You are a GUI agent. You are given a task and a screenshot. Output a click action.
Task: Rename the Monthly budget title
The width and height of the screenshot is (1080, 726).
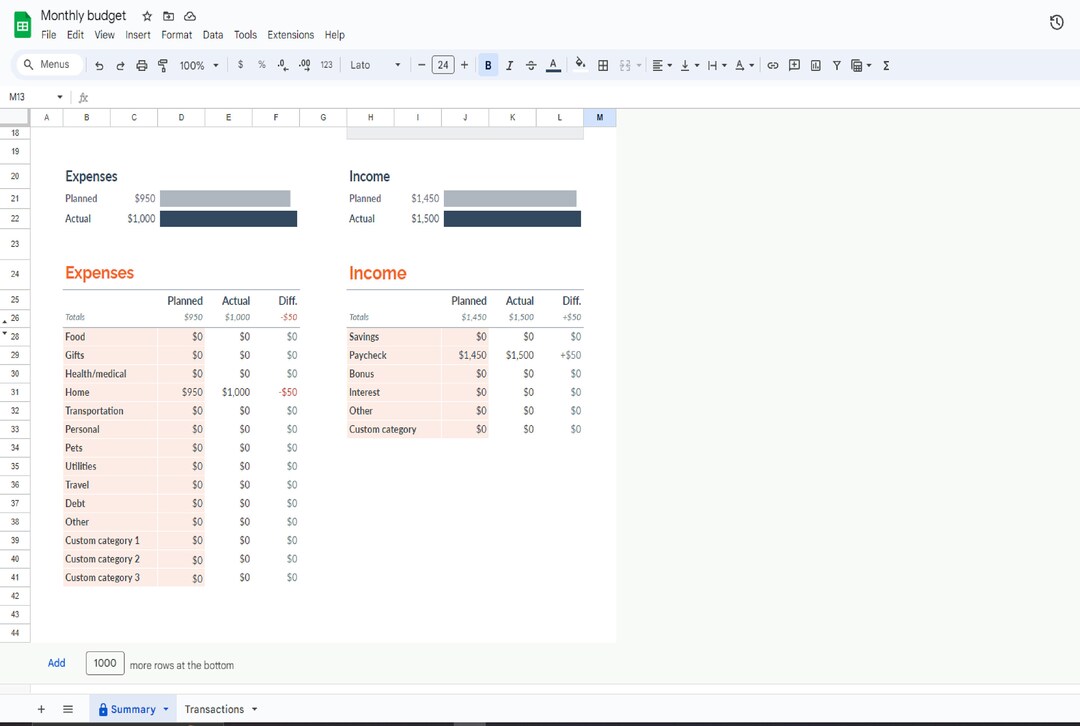point(83,15)
